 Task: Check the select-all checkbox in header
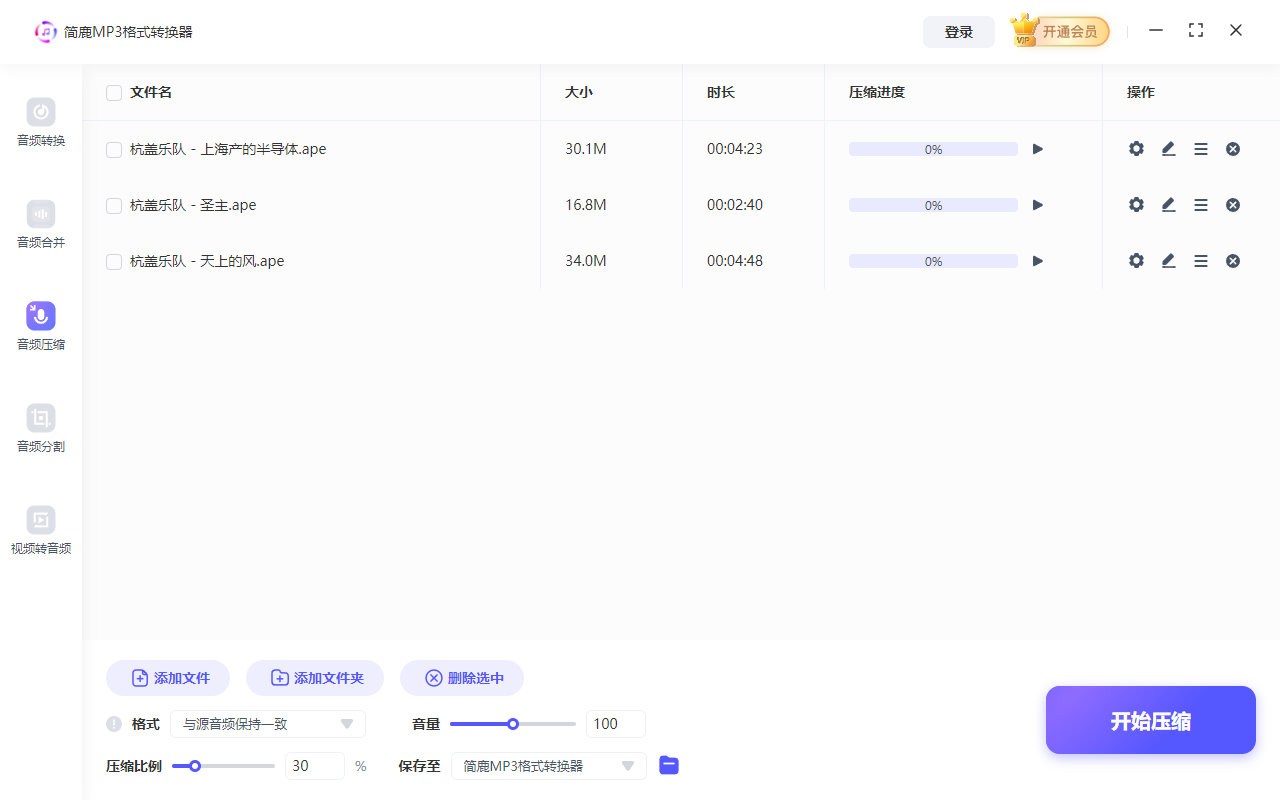coord(113,92)
